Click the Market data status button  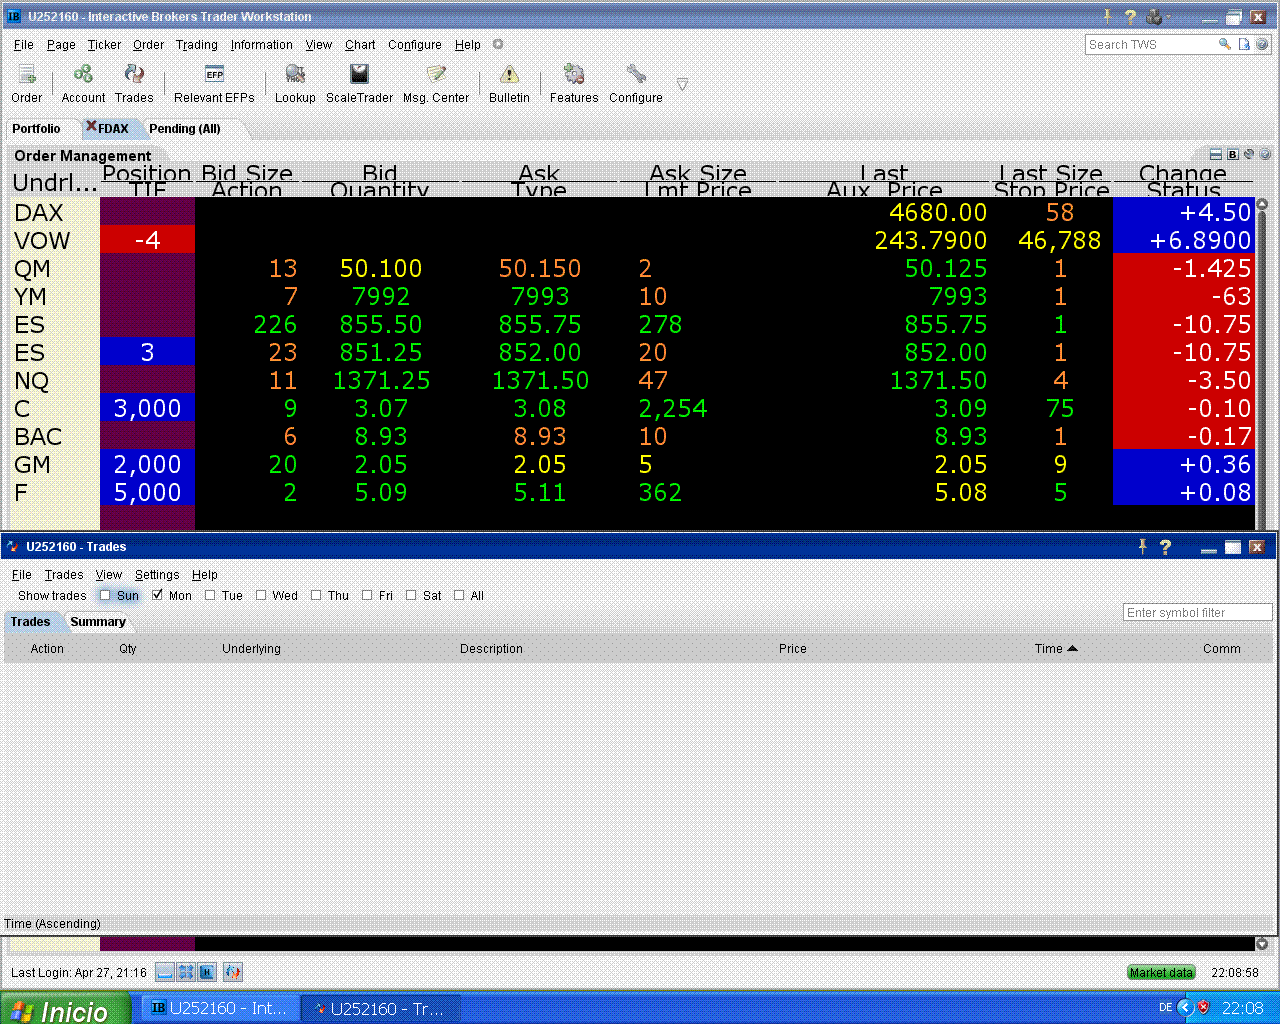click(1161, 972)
